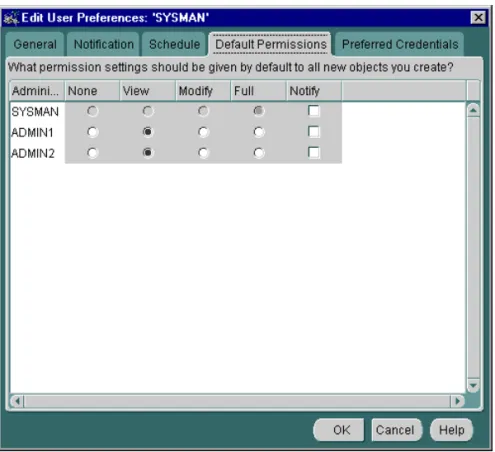Screen dimensions: 495x452
Task: Open the Preferred Credentials tab
Action: click(x=400, y=44)
